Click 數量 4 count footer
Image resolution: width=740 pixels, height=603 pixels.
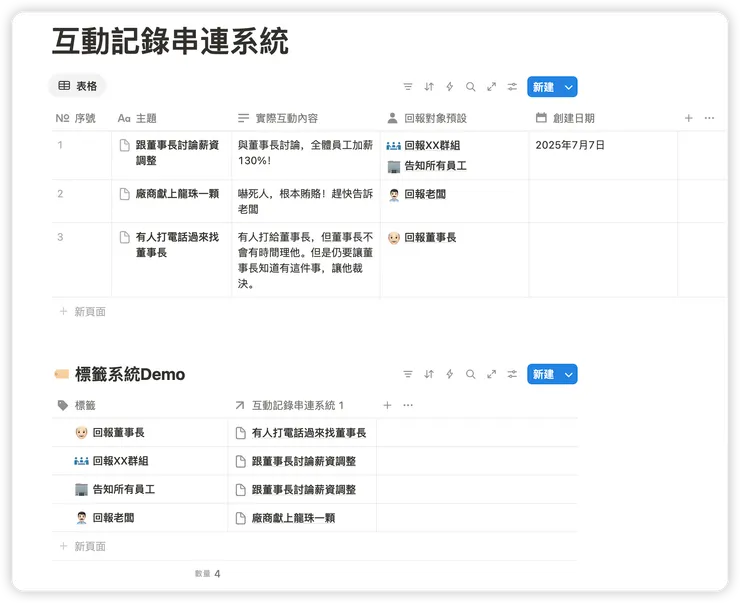(208, 574)
